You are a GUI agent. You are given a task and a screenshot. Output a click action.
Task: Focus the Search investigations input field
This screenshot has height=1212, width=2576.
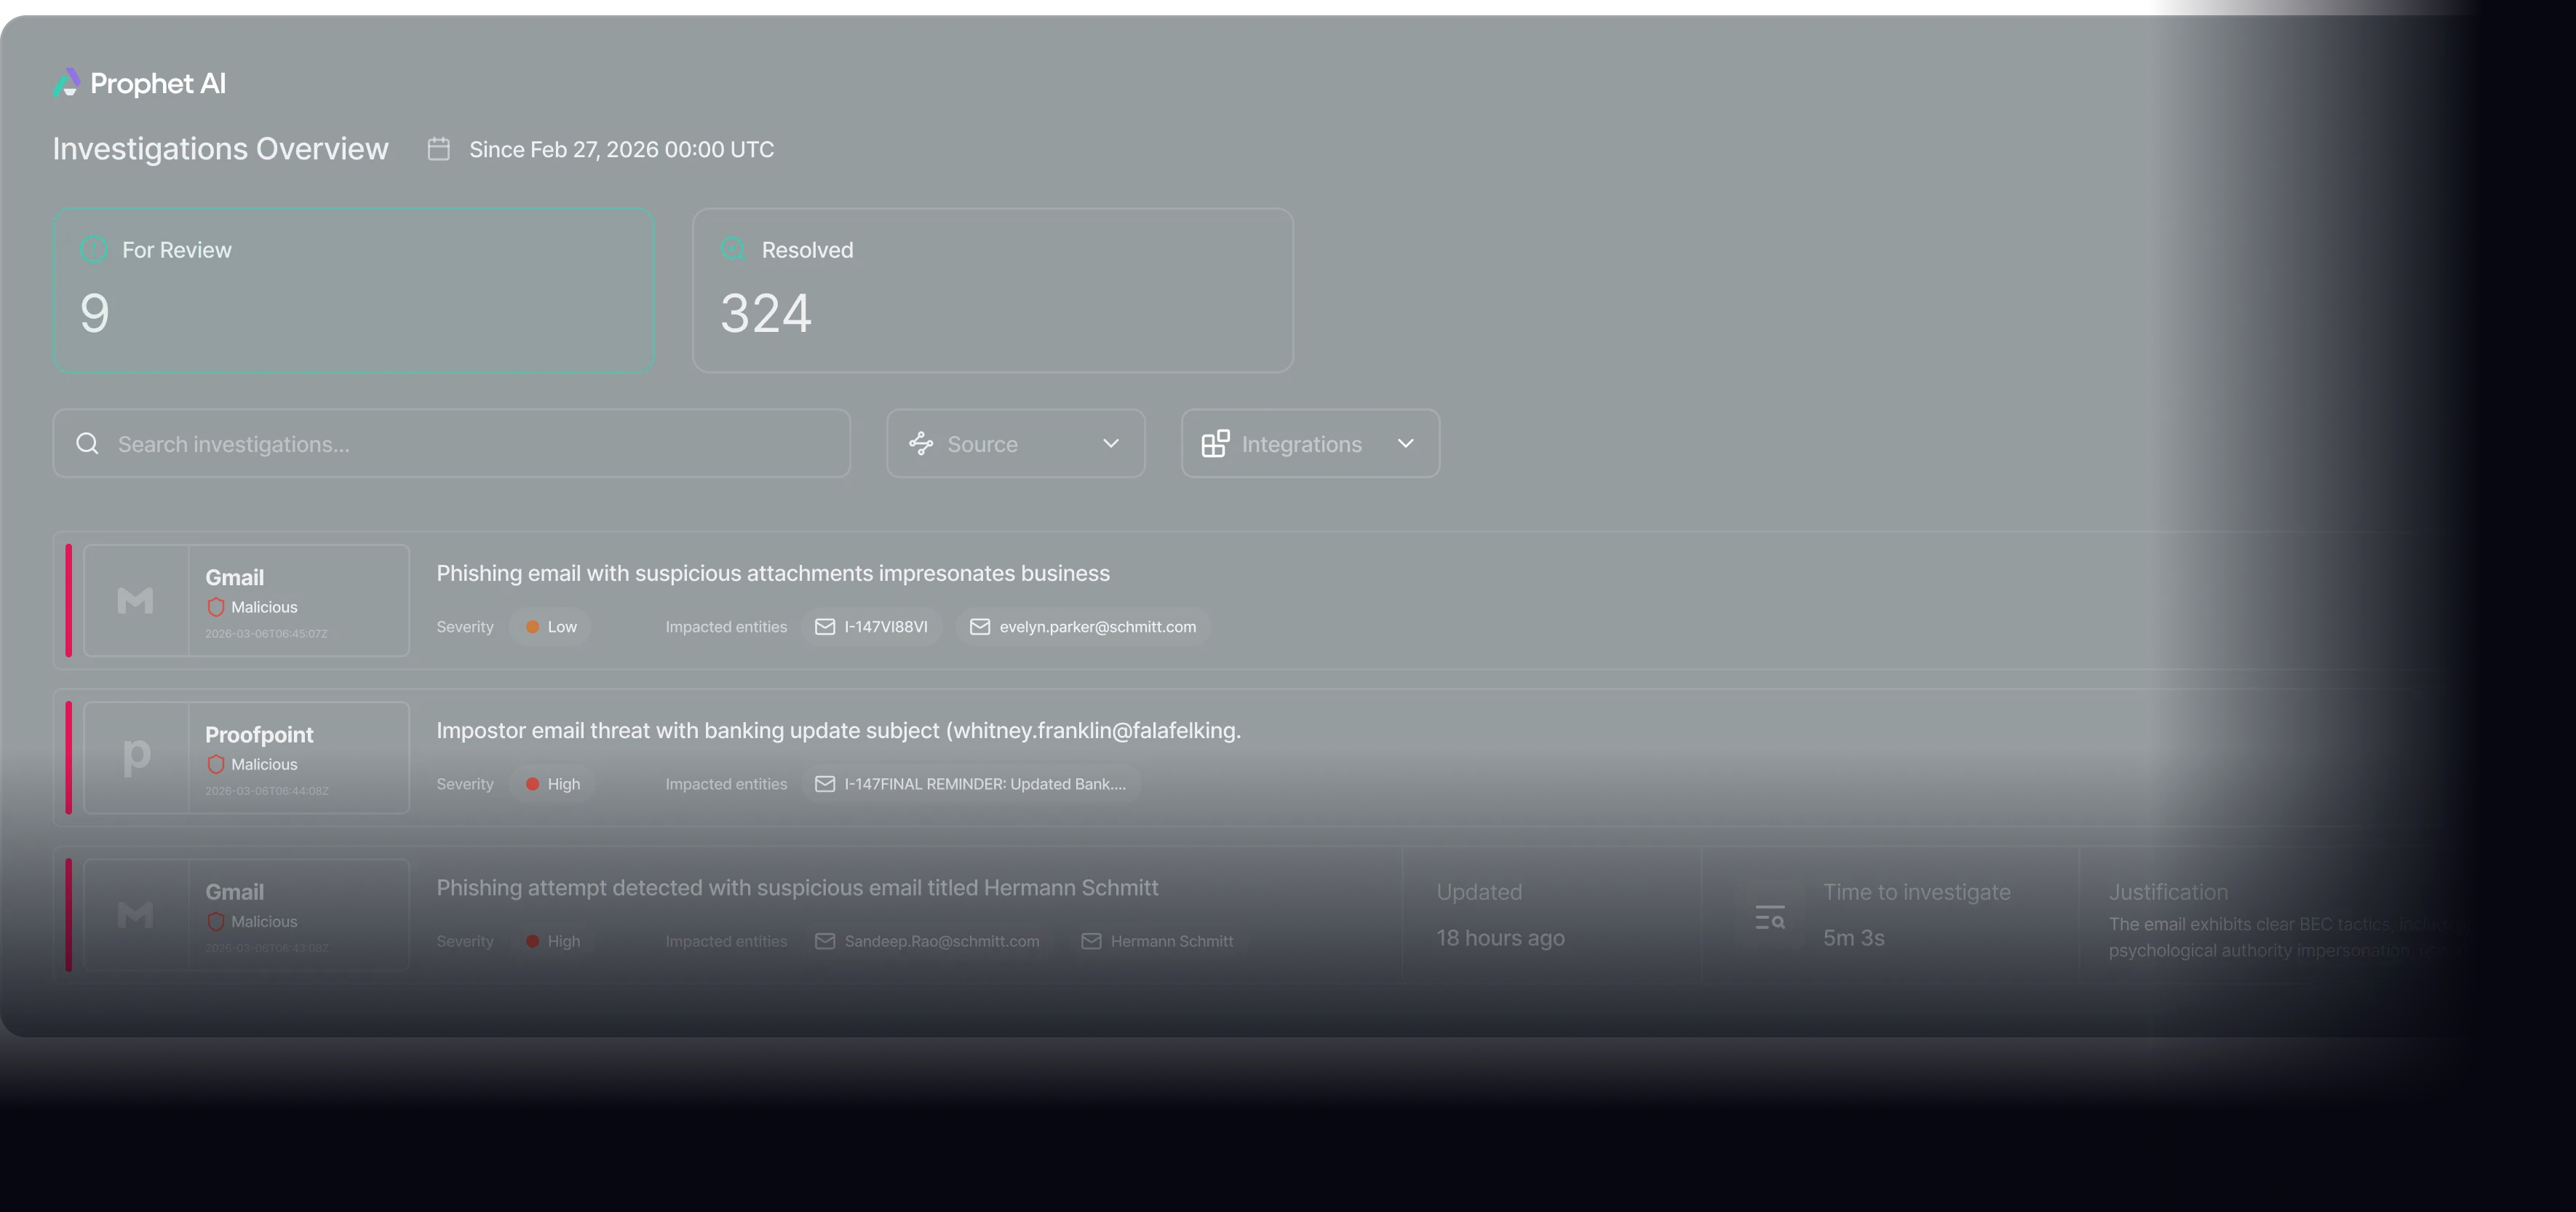tap(470, 443)
